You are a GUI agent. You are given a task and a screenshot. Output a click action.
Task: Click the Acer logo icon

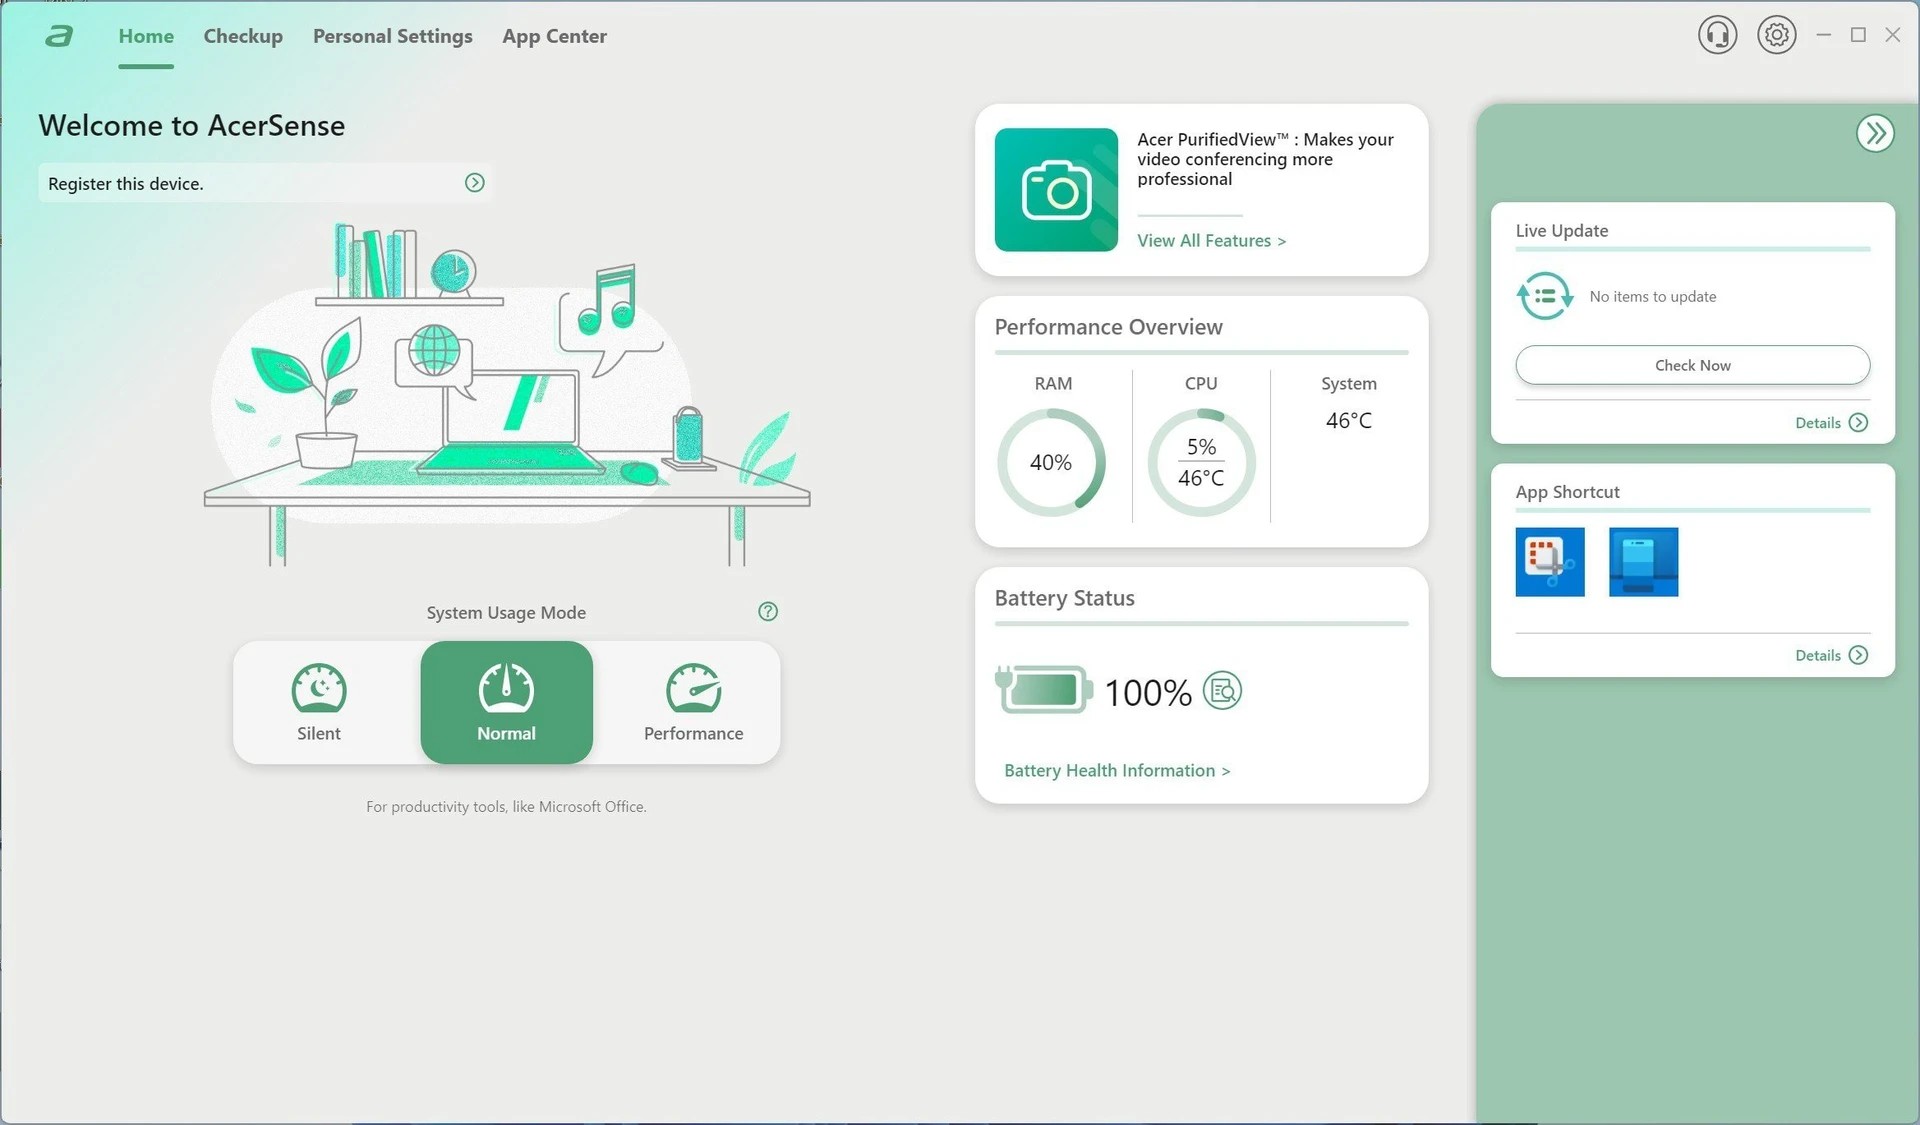[x=59, y=36]
